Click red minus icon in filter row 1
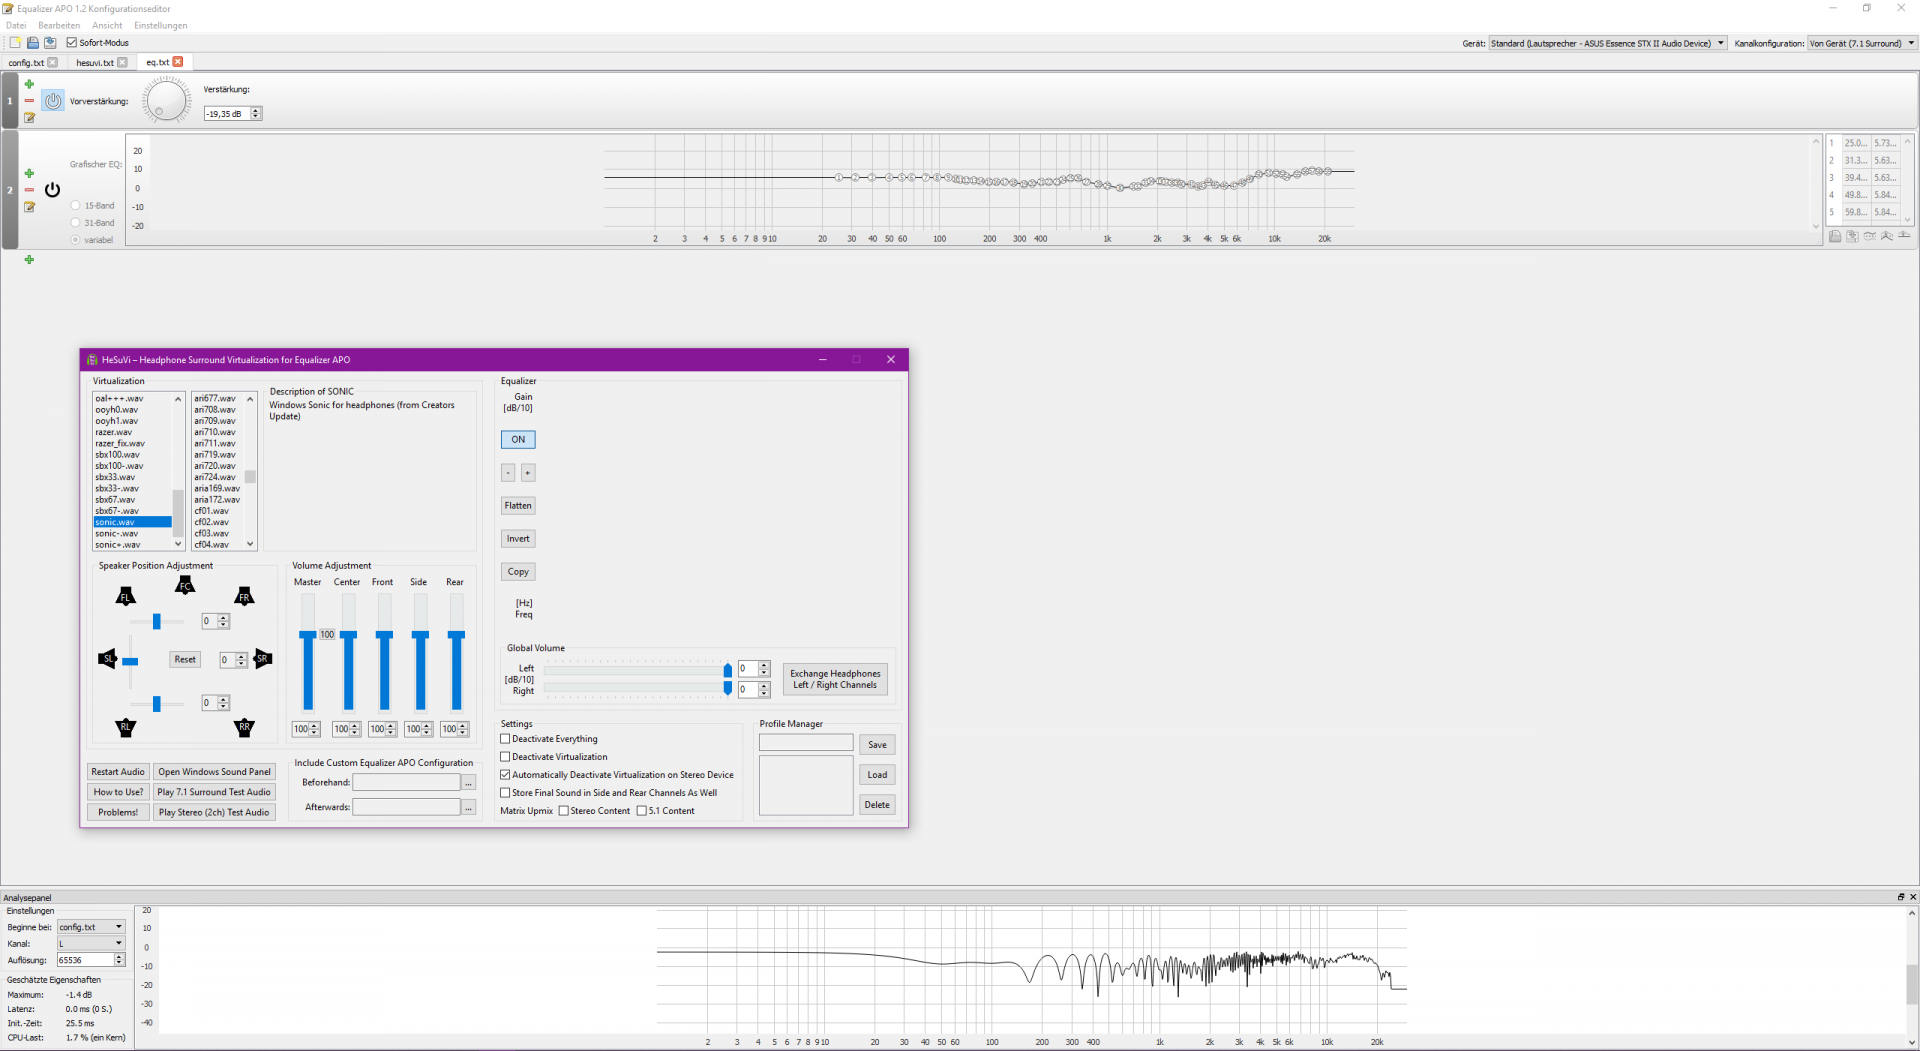The width and height of the screenshot is (1920, 1051). point(29,101)
